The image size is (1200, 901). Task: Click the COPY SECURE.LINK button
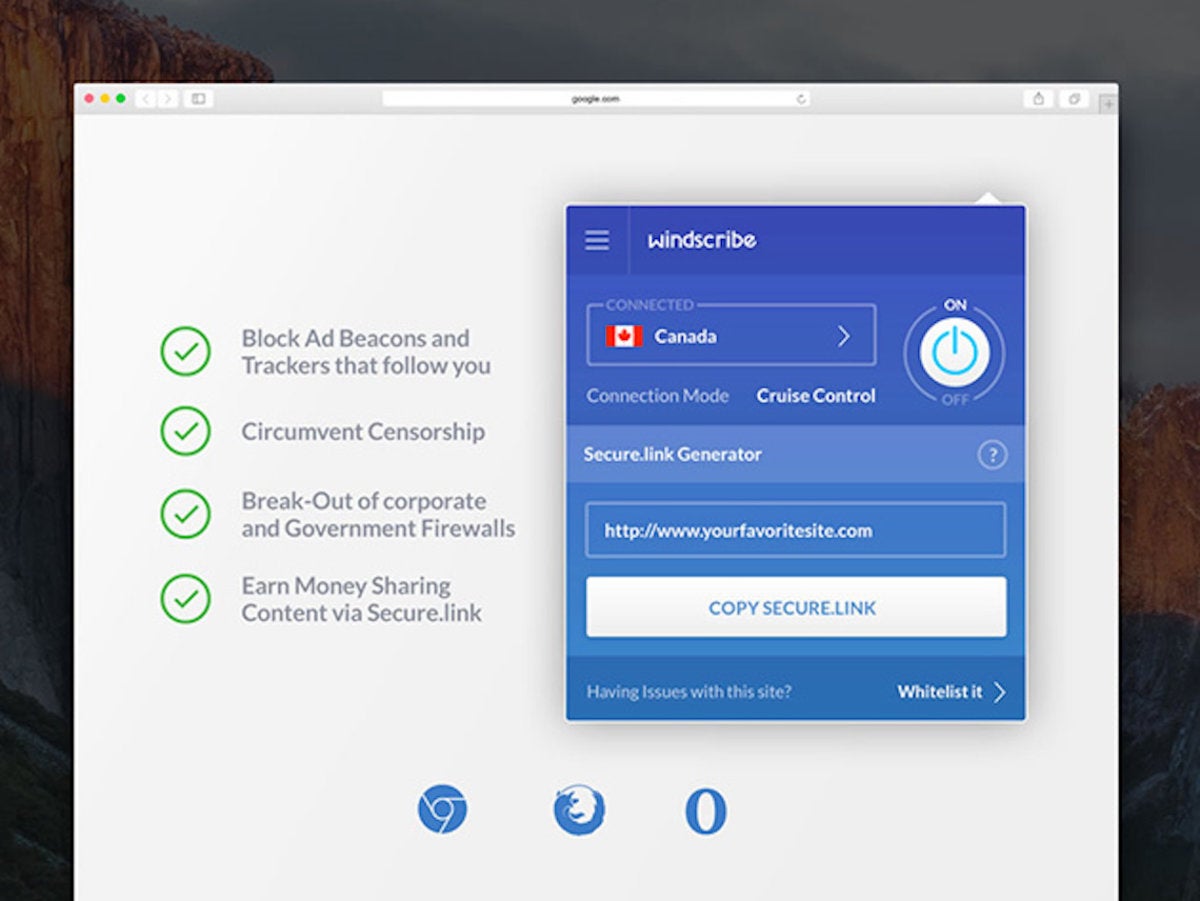point(796,607)
